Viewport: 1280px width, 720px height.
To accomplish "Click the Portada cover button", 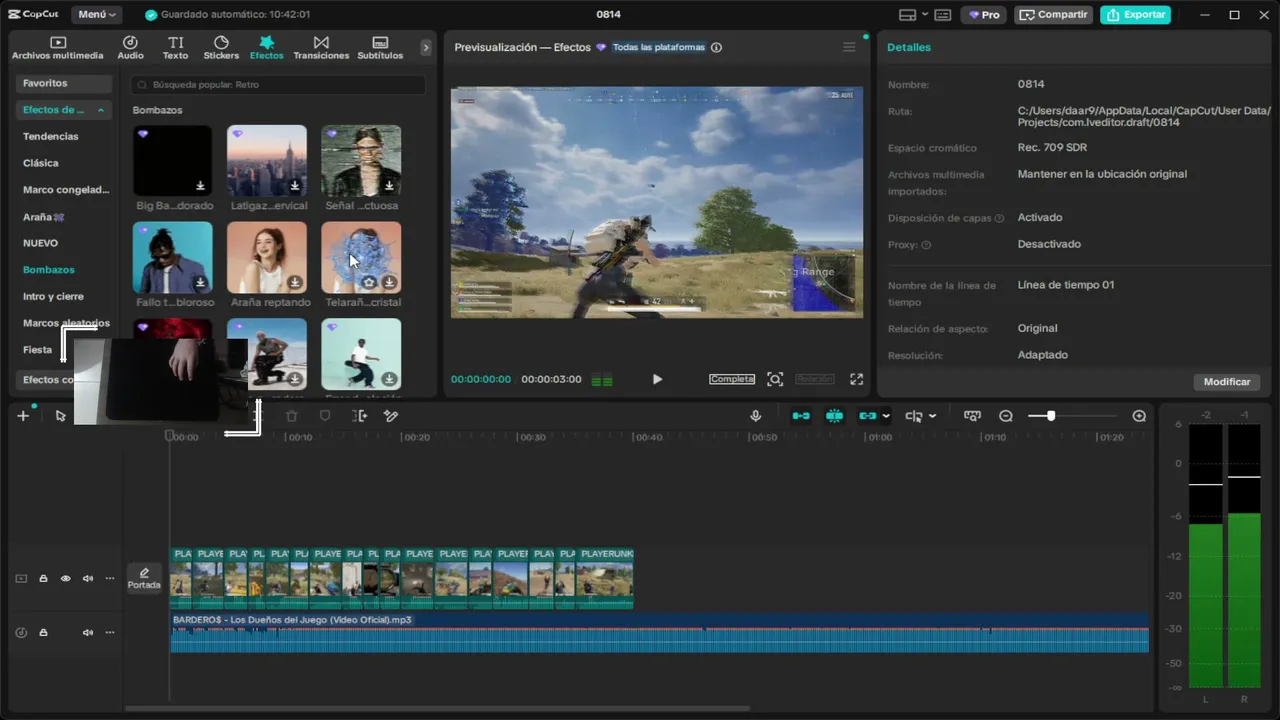I will pyautogui.click(x=144, y=578).
